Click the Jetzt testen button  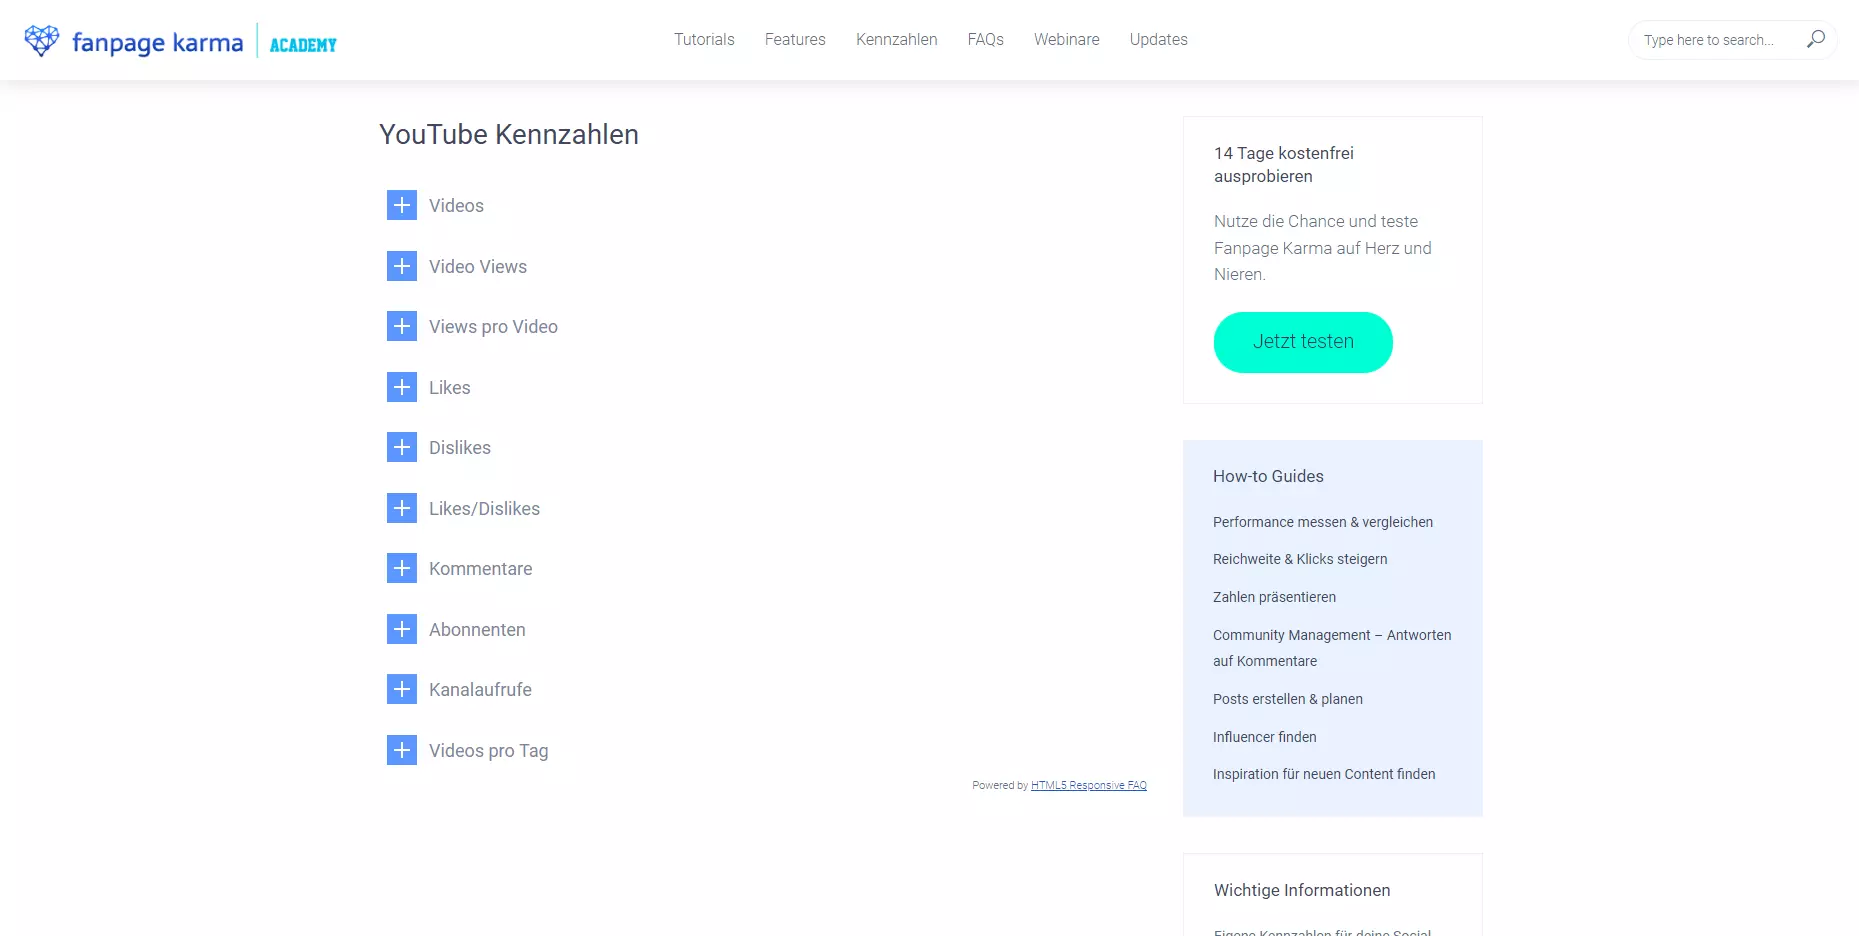[x=1303, y=342]
